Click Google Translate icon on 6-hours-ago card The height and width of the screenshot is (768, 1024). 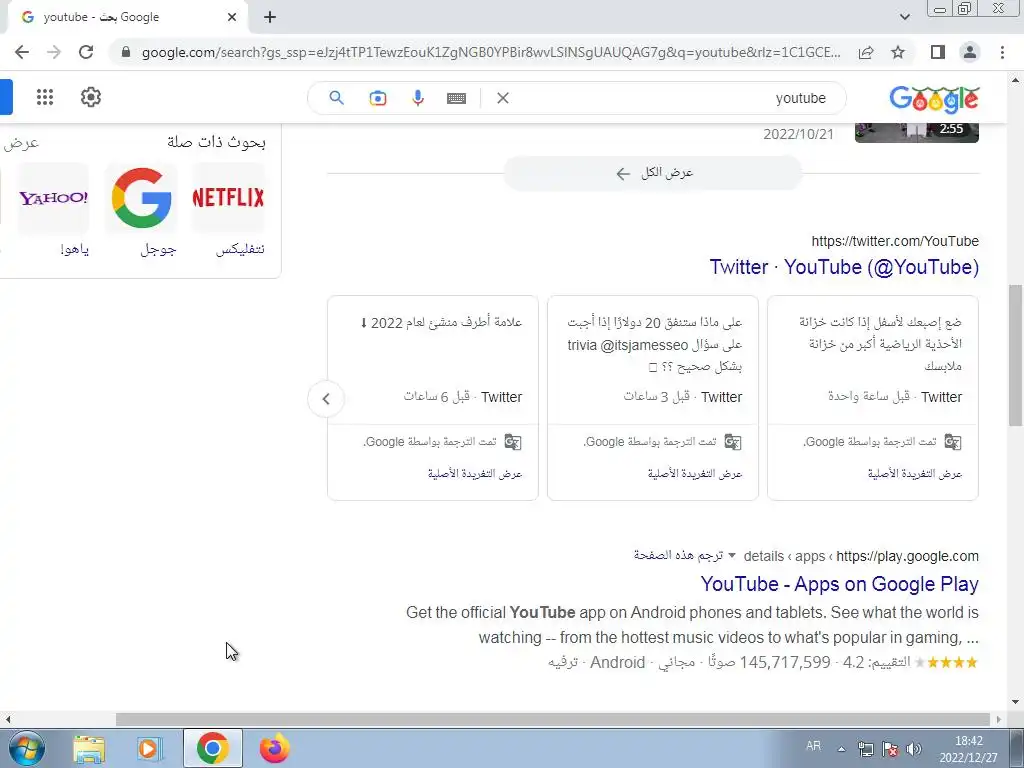click(513, 442)
